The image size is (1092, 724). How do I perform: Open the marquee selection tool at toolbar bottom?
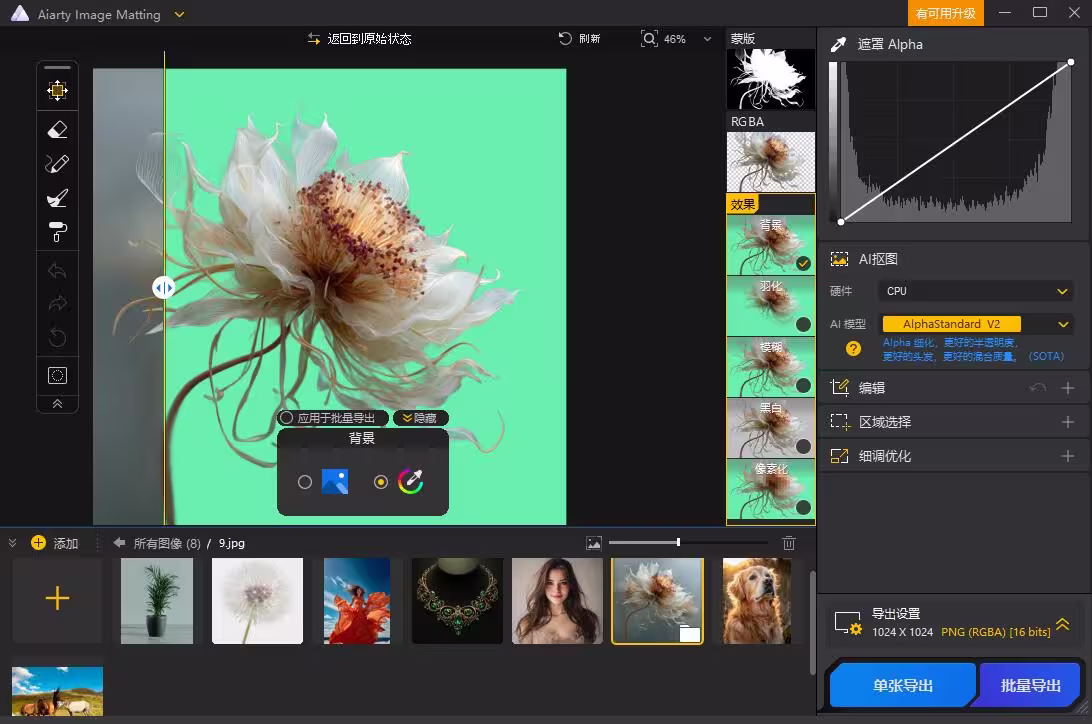point(57,374)
